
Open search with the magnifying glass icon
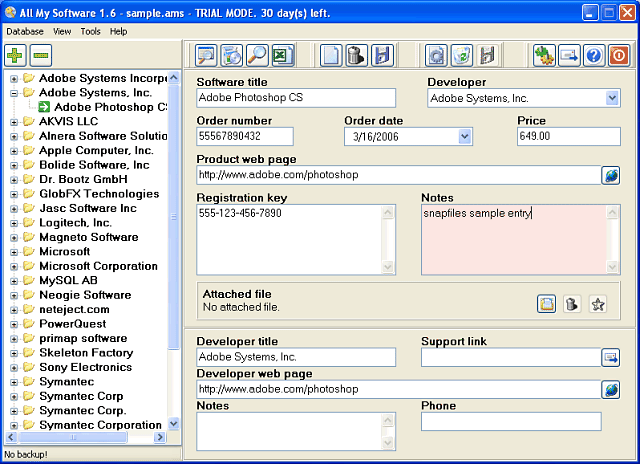(257, 55)
